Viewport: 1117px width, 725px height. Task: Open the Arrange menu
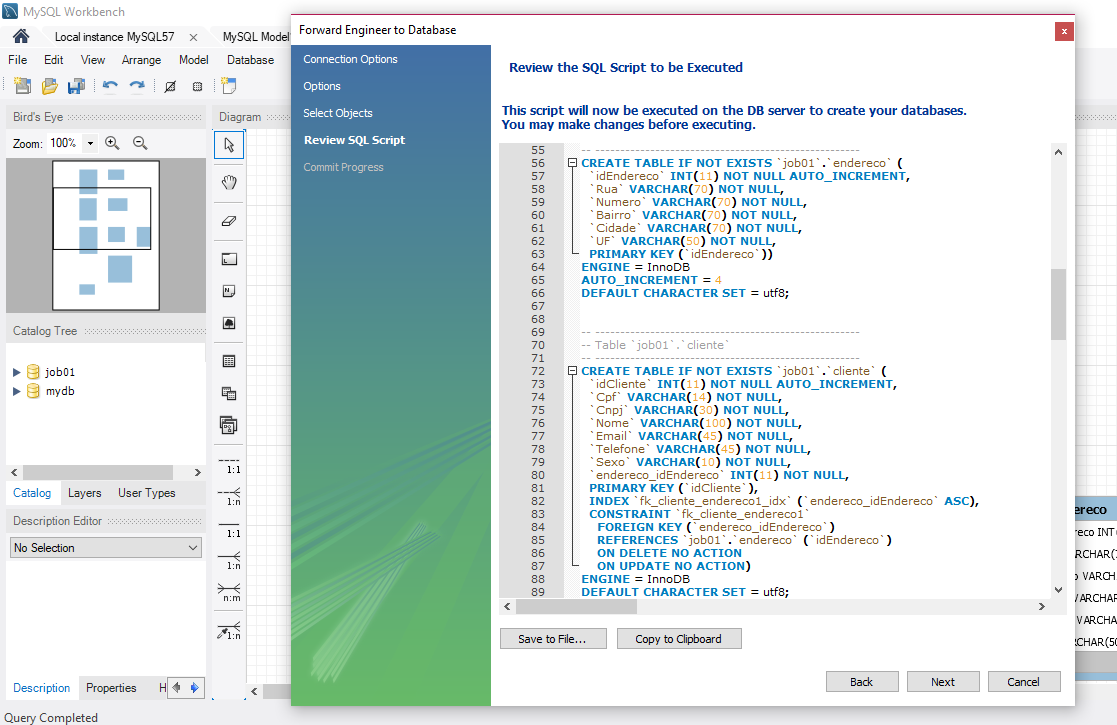(141, 60)
